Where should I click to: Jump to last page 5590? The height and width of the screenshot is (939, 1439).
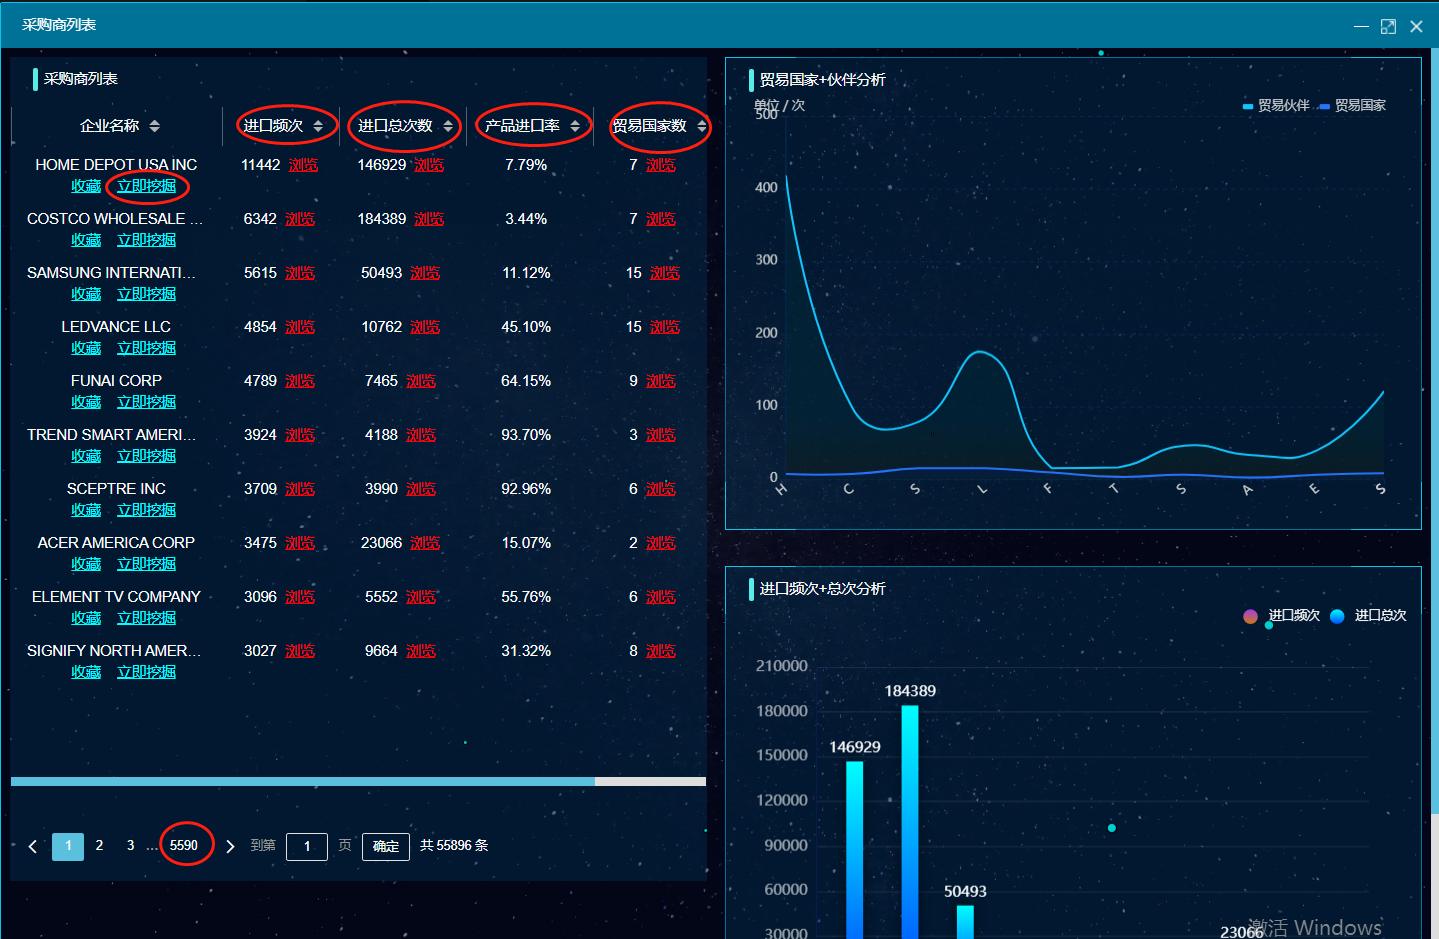pos(184,845)
